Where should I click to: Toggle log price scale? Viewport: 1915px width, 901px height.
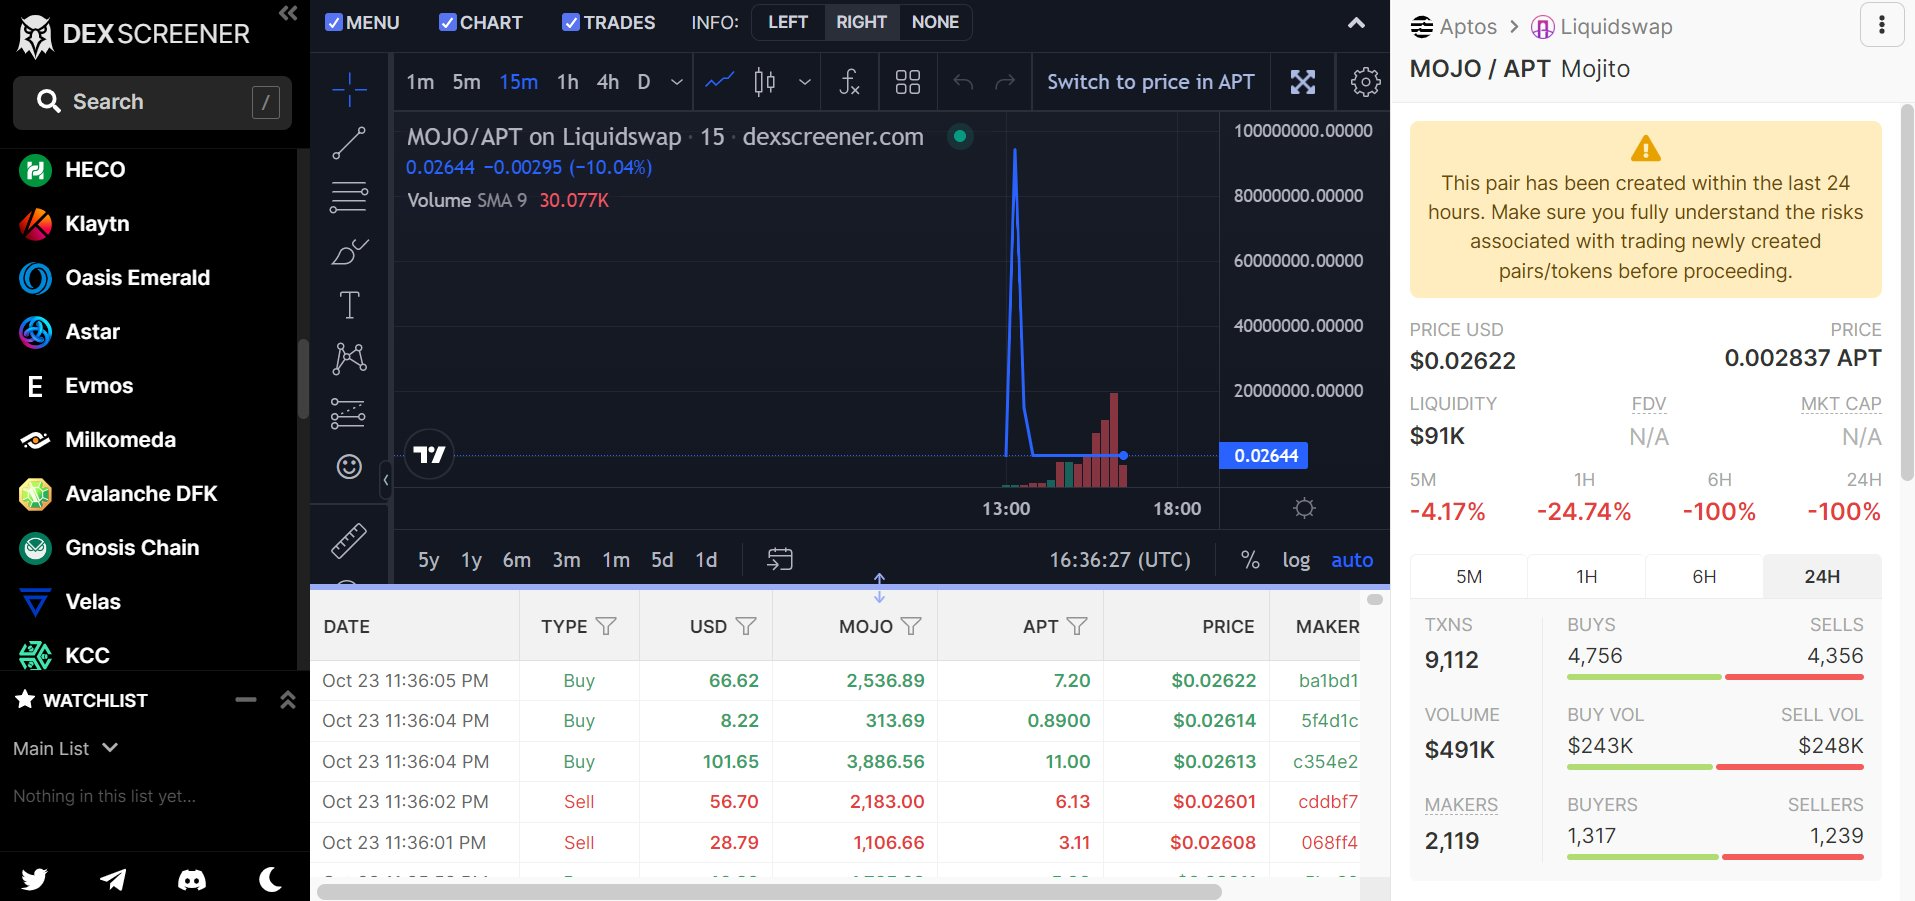point(1296,560)
